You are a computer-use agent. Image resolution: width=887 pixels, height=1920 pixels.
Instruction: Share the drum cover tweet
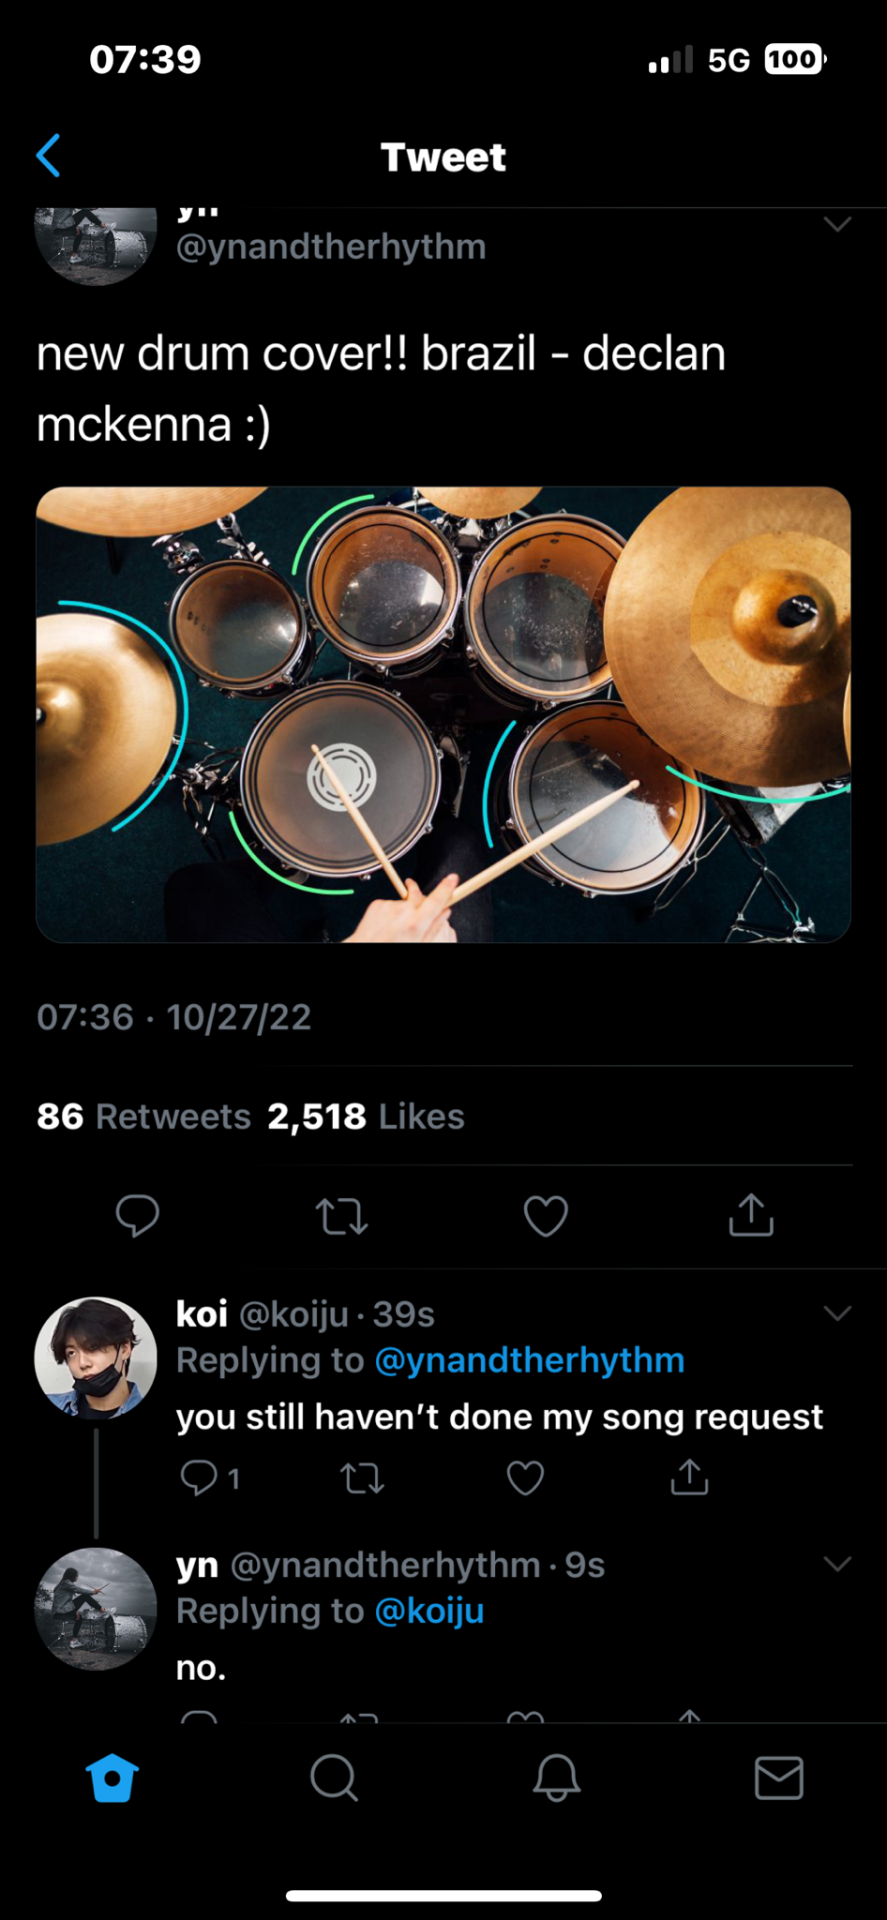pyautogui.click(x=751, y=1215)
